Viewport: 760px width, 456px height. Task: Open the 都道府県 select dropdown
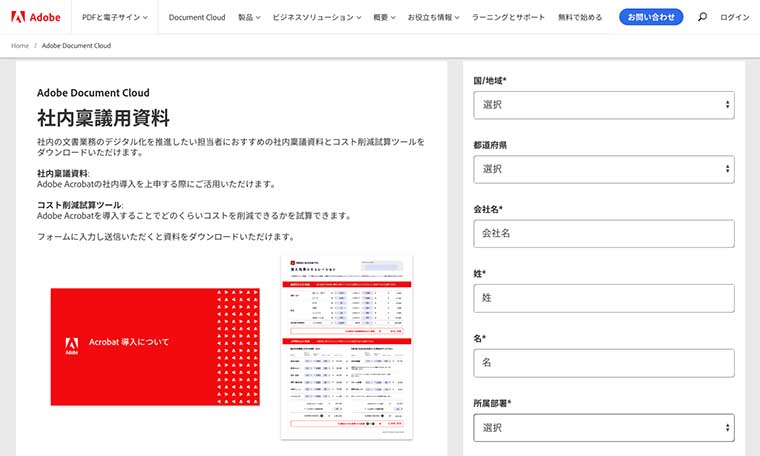tap(603, 169)
